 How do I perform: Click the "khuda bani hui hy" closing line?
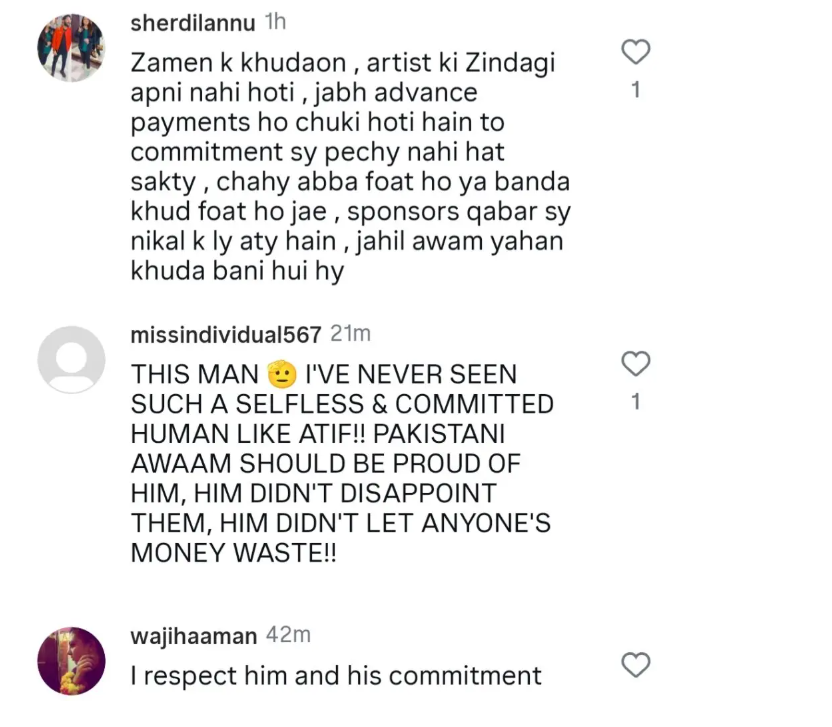[x=237, y=272]
